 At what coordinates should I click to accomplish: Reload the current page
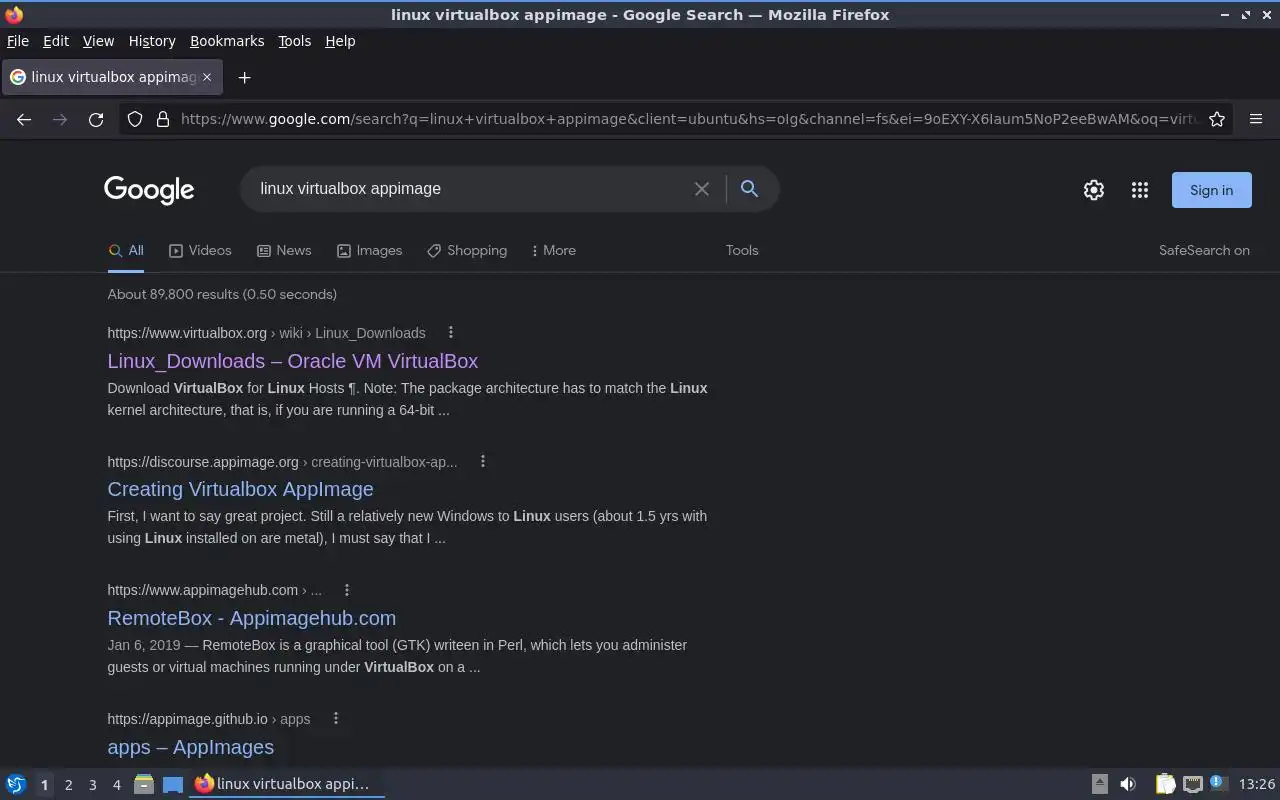(x=96, y=119)
